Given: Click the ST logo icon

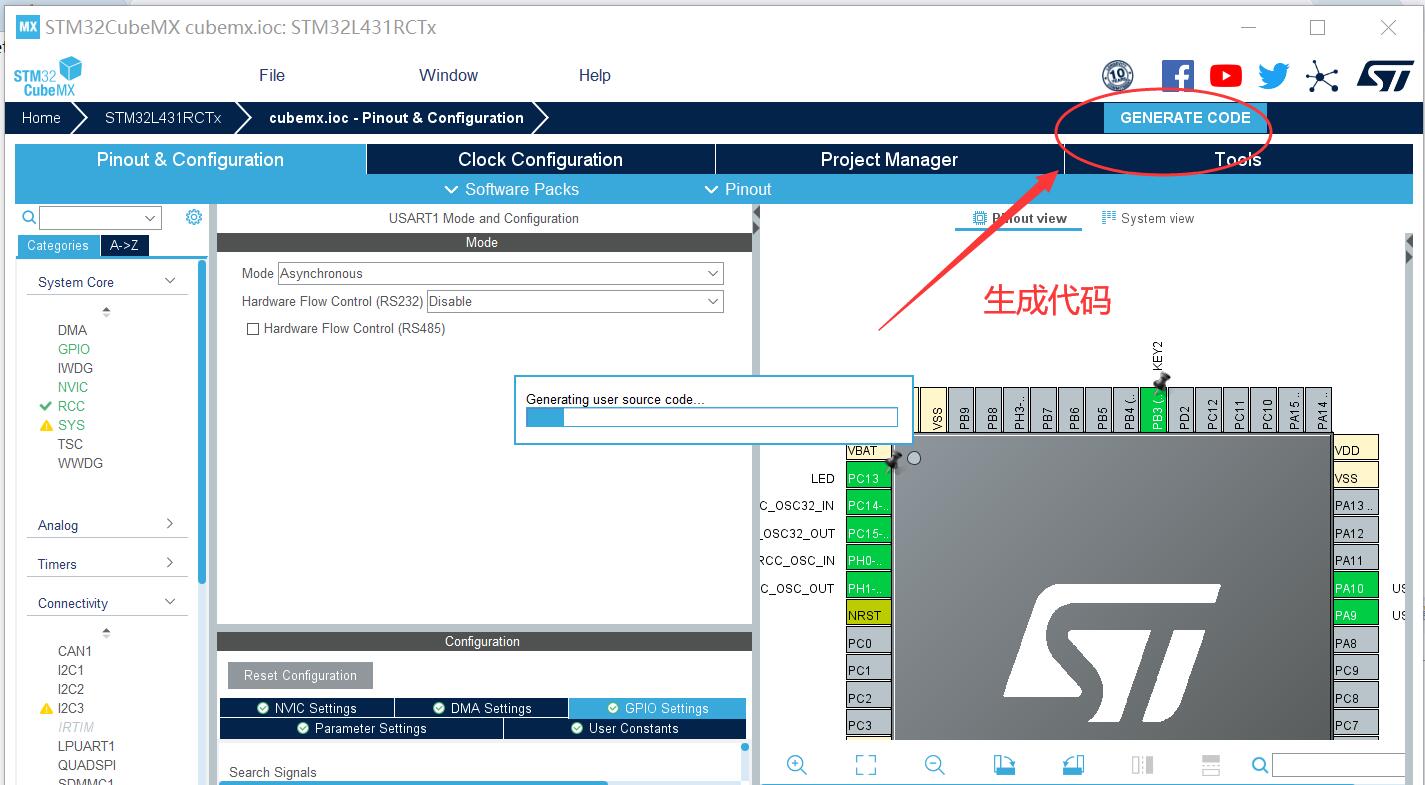Looking at the screenshot, I should [x=1385, y=76].
